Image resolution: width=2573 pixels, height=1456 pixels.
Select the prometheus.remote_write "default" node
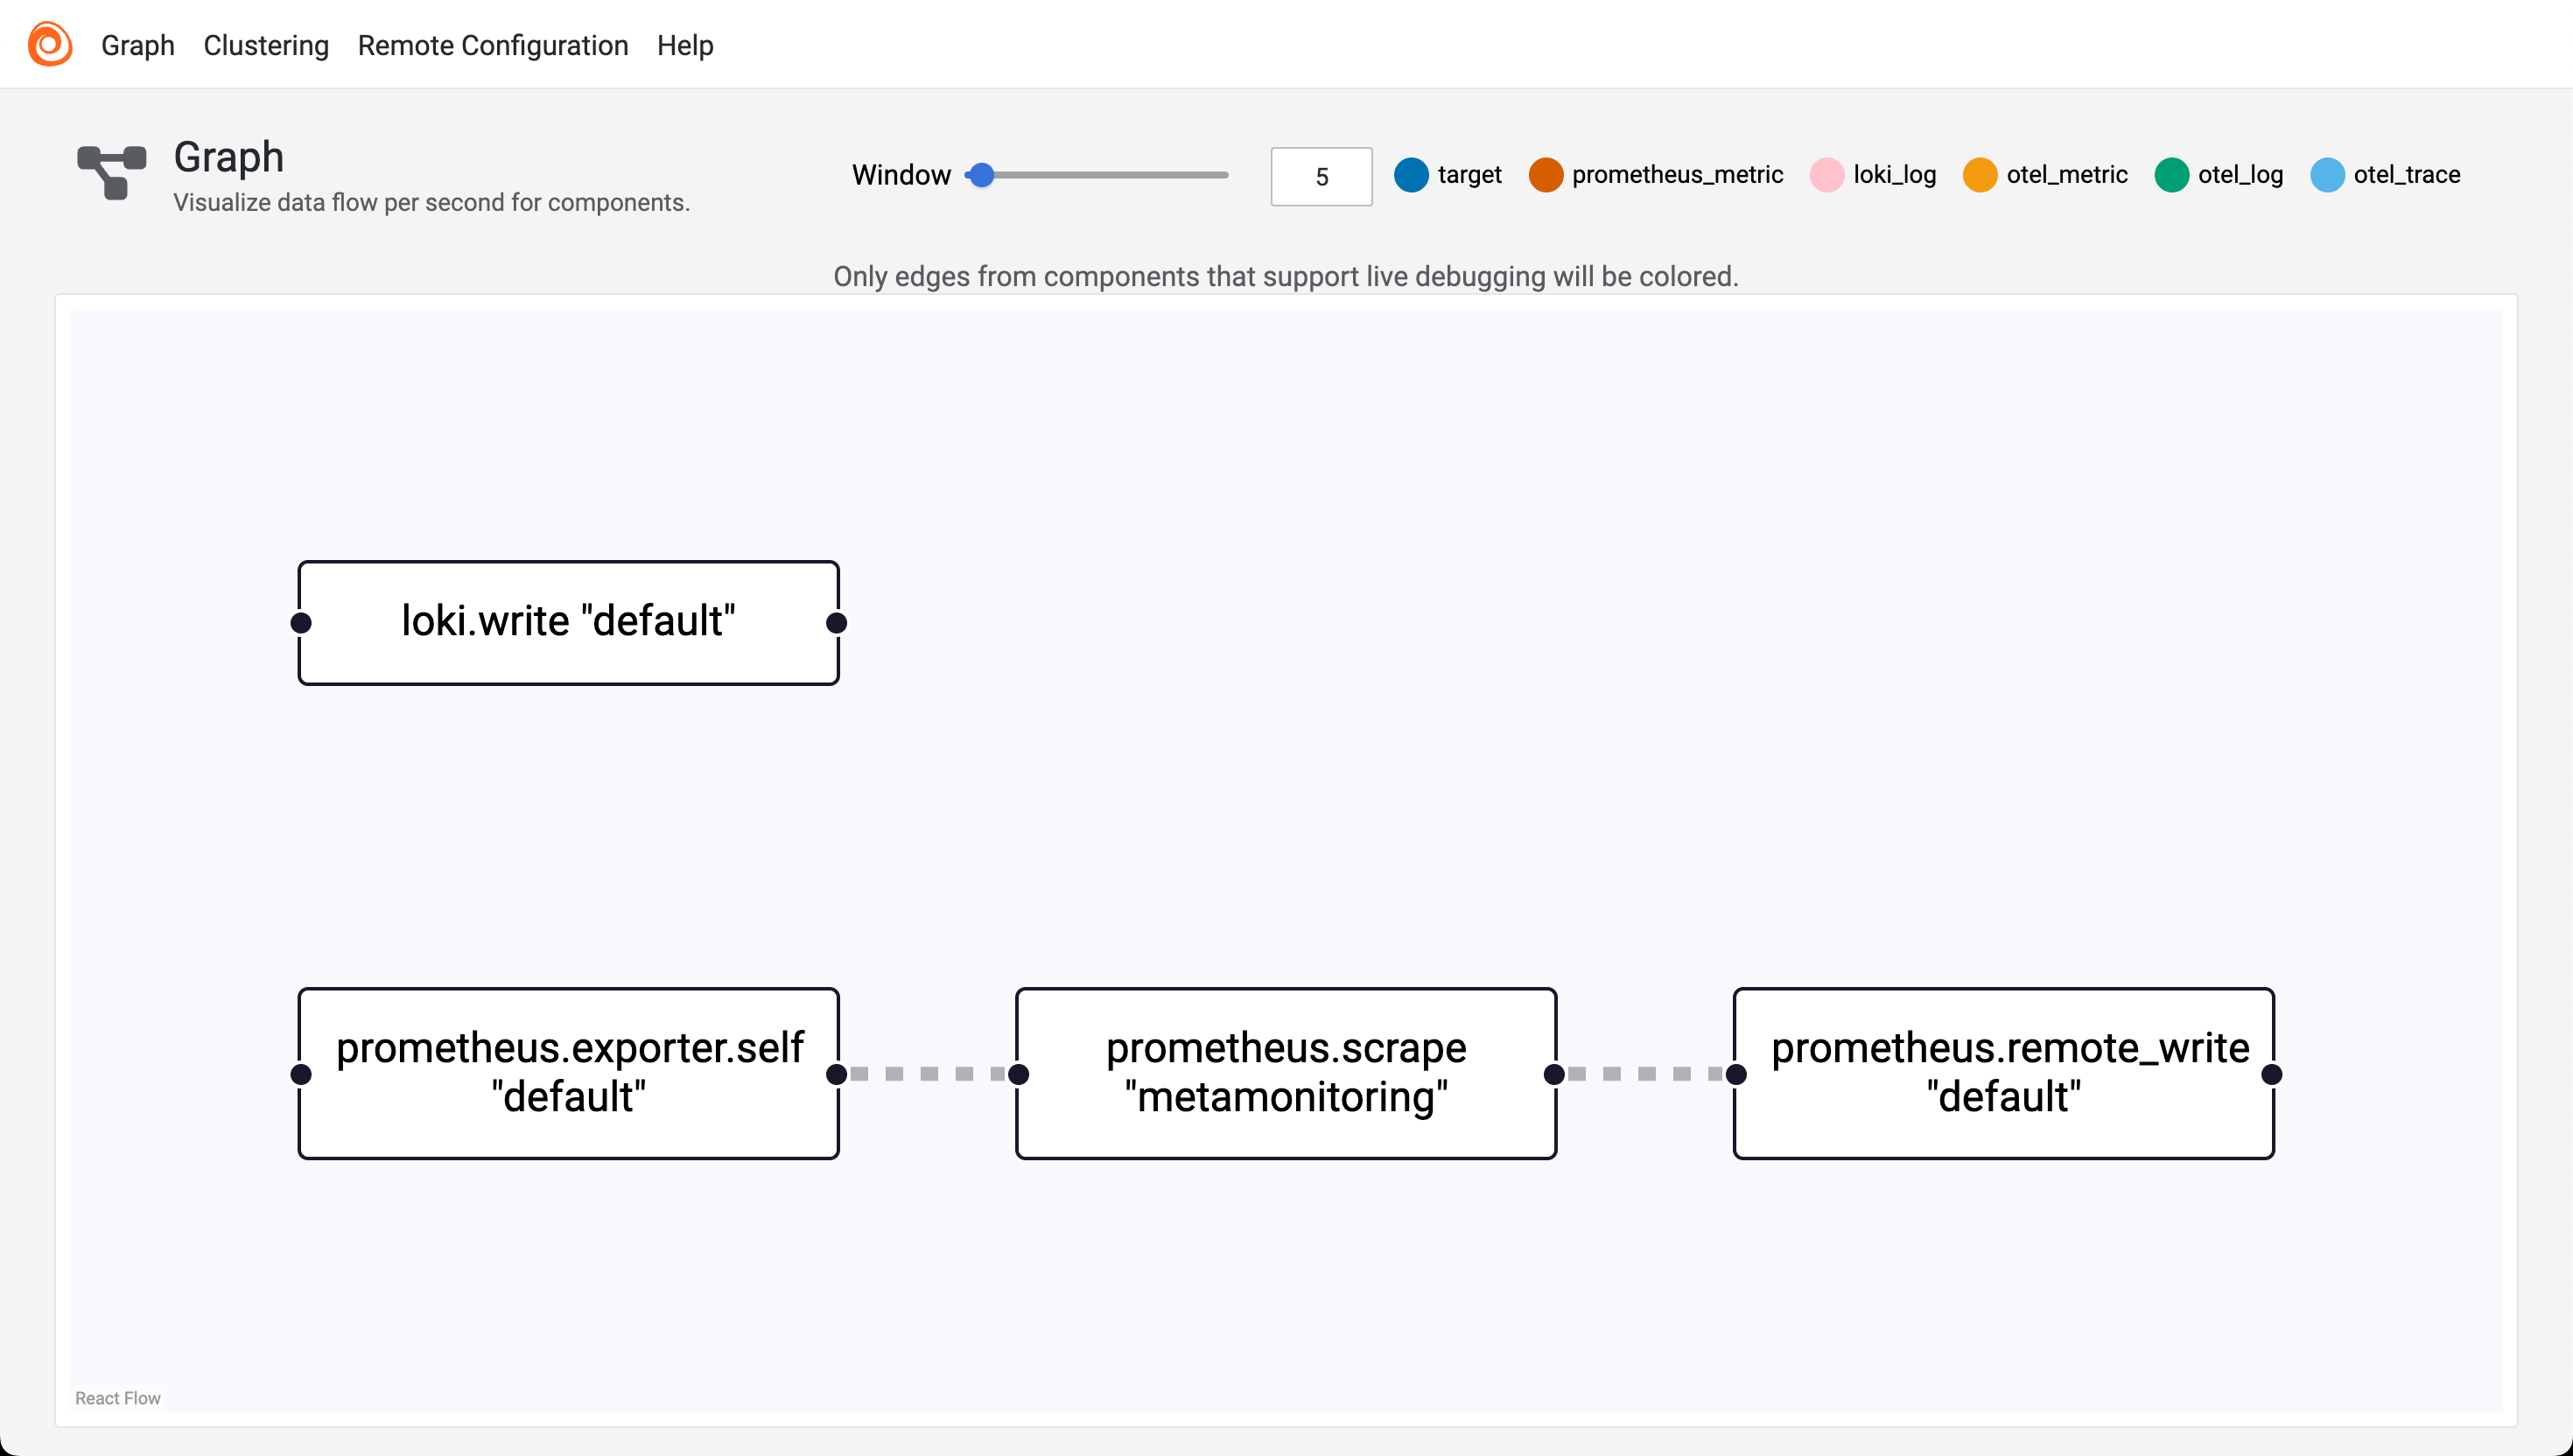(2004, 1073)
